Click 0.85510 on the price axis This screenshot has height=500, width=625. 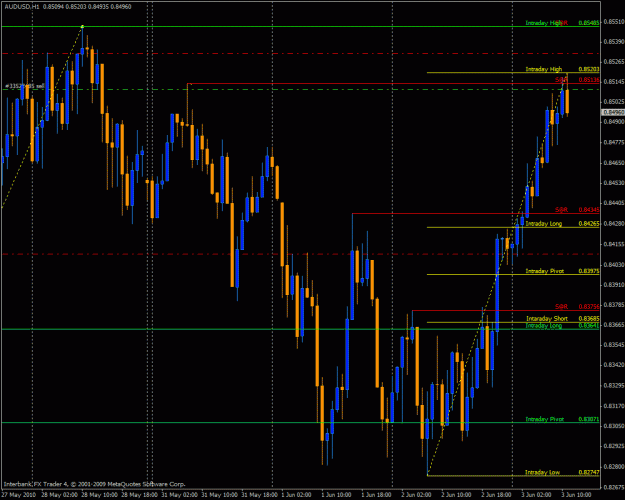pos(614,22)
